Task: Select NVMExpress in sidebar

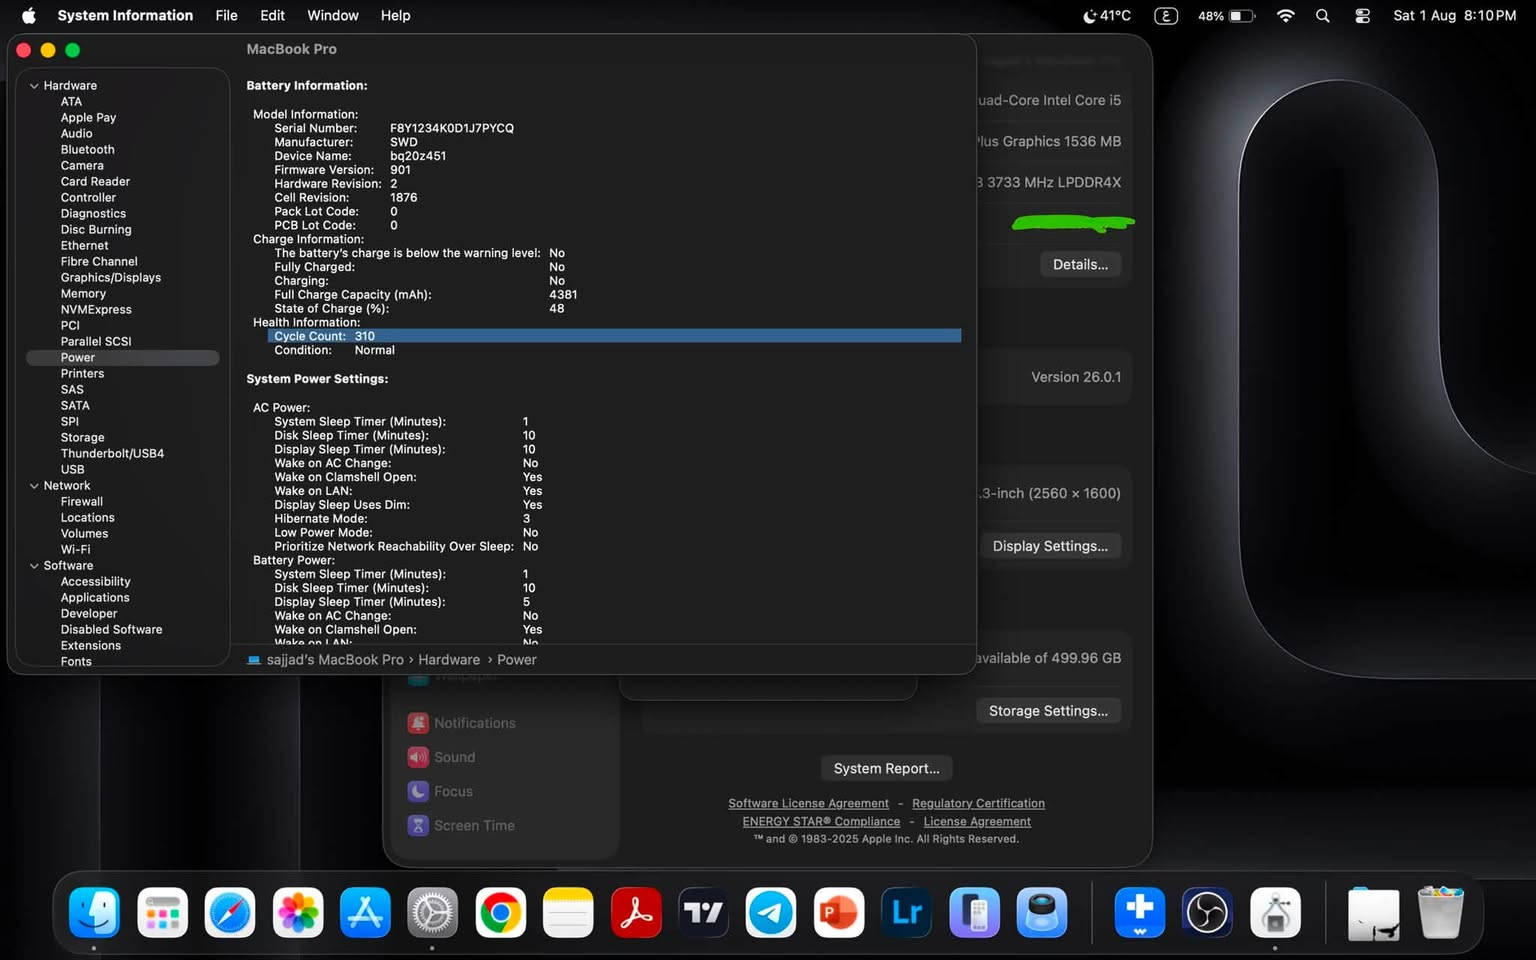Action: point(96,310)
